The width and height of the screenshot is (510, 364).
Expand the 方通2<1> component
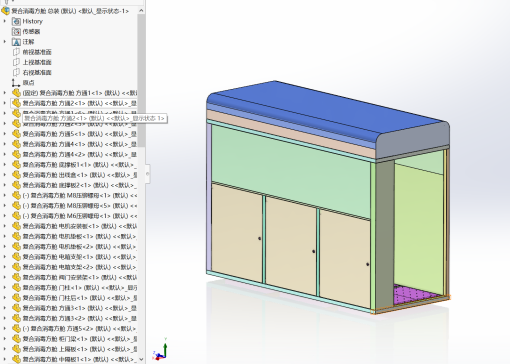(x=5, y=103)
